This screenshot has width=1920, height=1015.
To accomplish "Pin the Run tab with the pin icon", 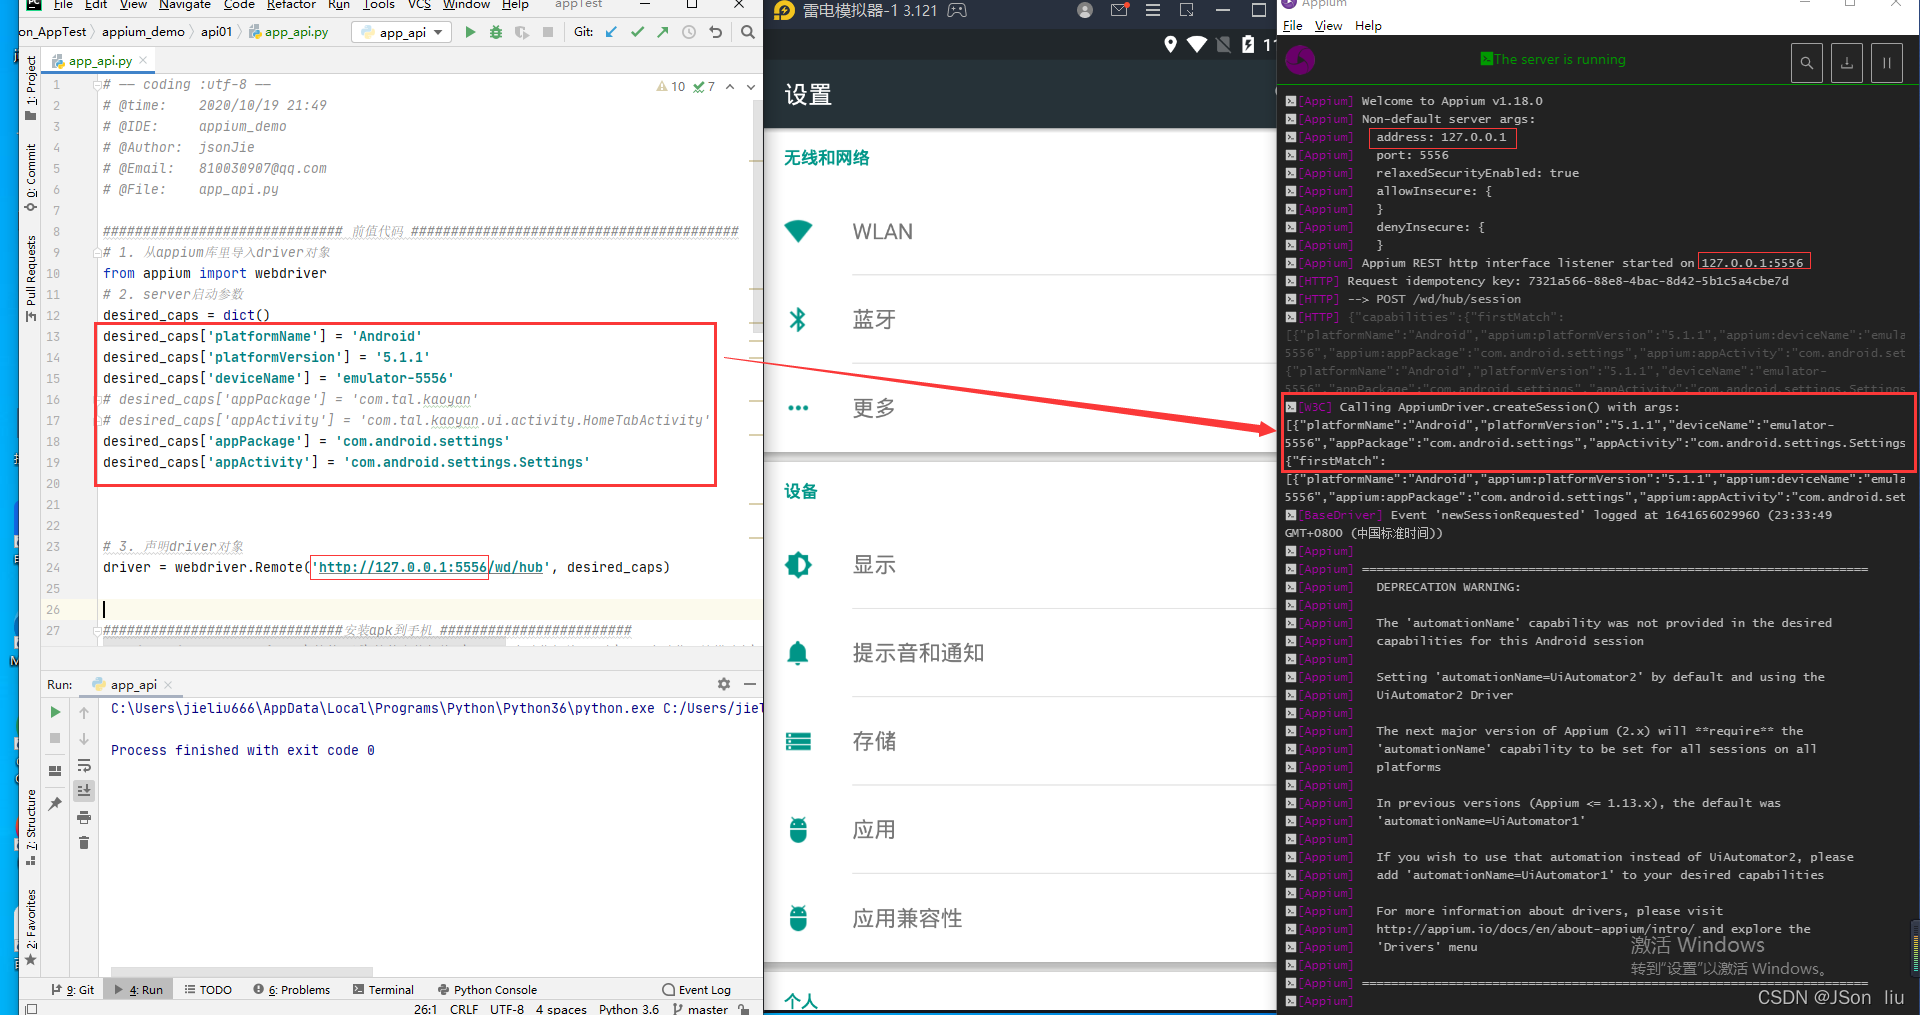I will point(55,803).
